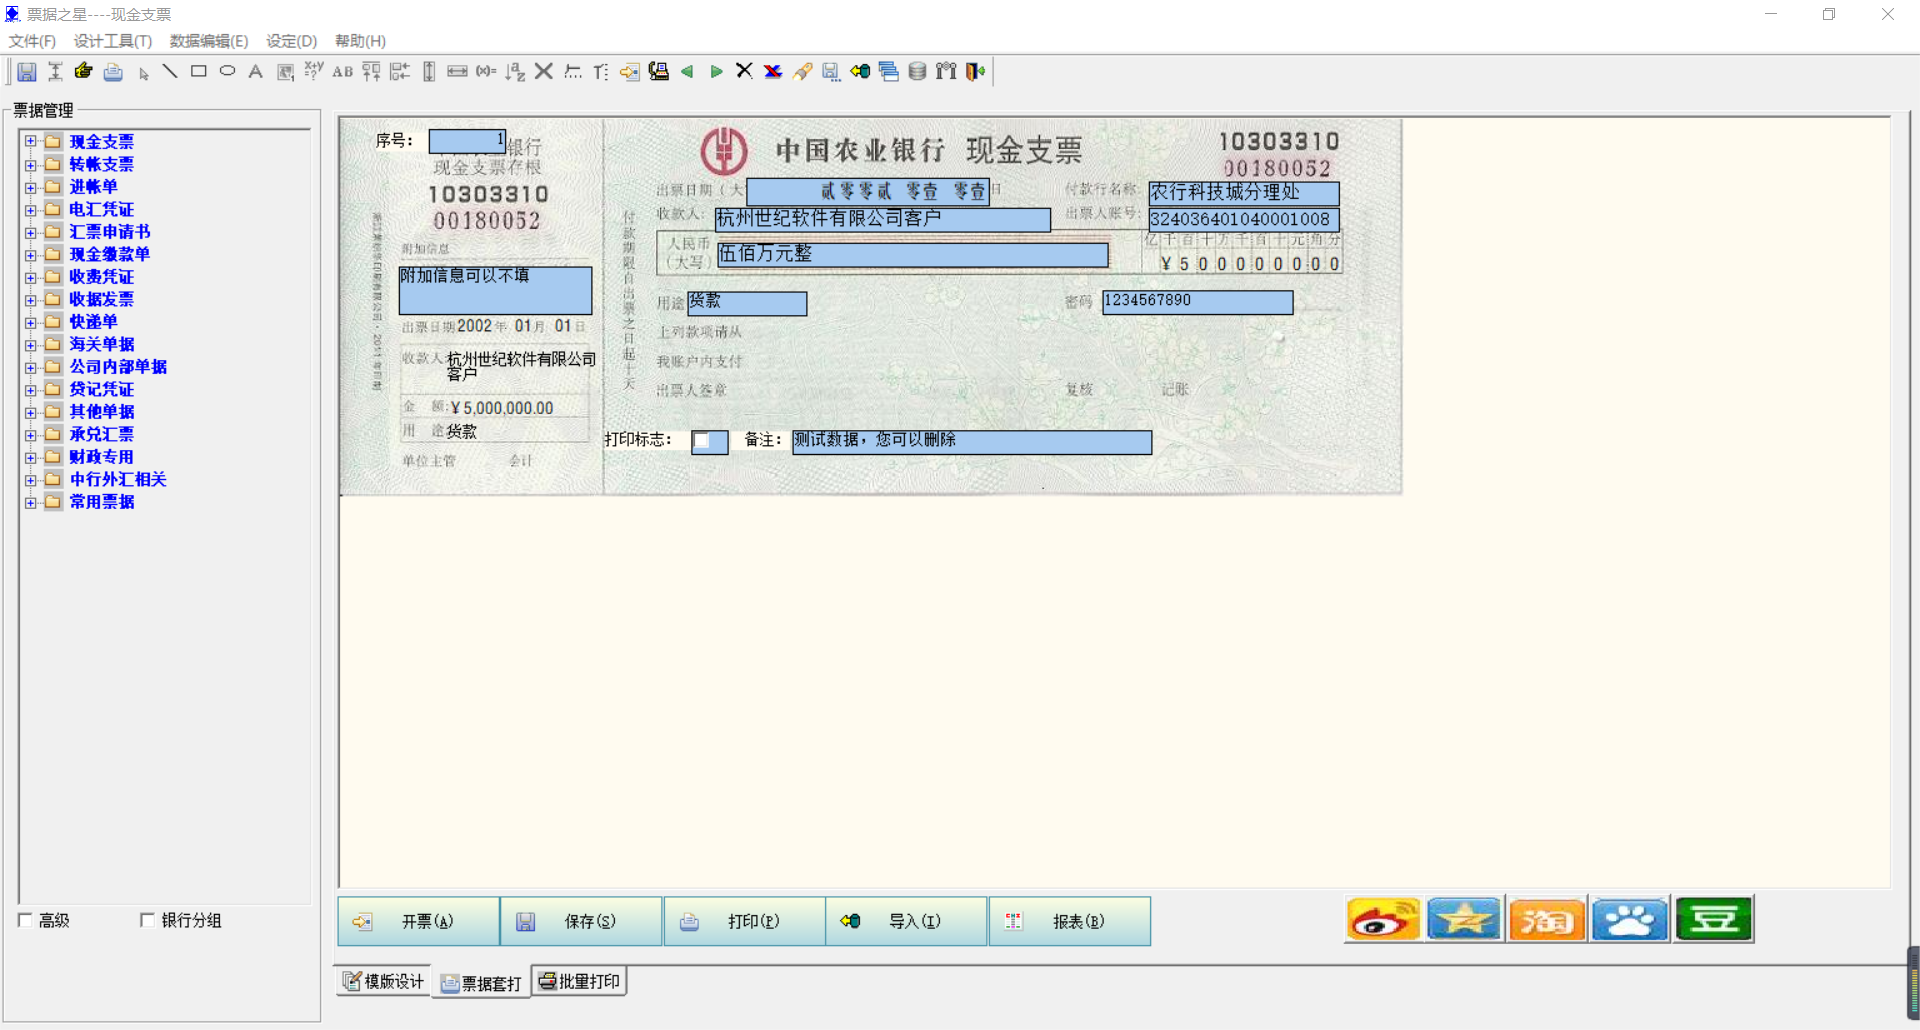The width and height of the screenshot is (1920, 1030).
Task: Expand the 进帐单 tree folder
Action: (31, 187)
